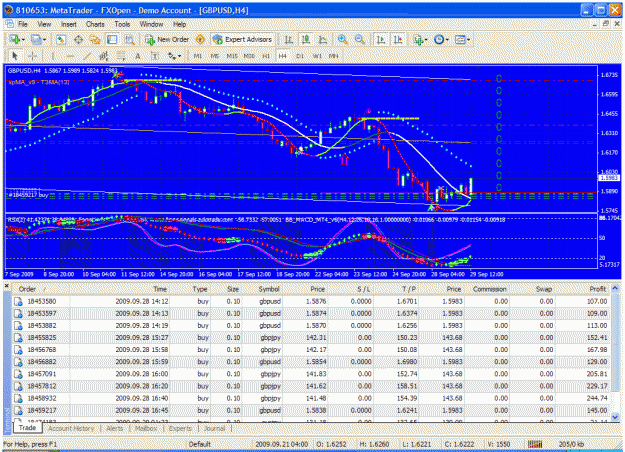
Task: Draw a vertical line tool
Action: pyautogui.click(x=53, y=56)
